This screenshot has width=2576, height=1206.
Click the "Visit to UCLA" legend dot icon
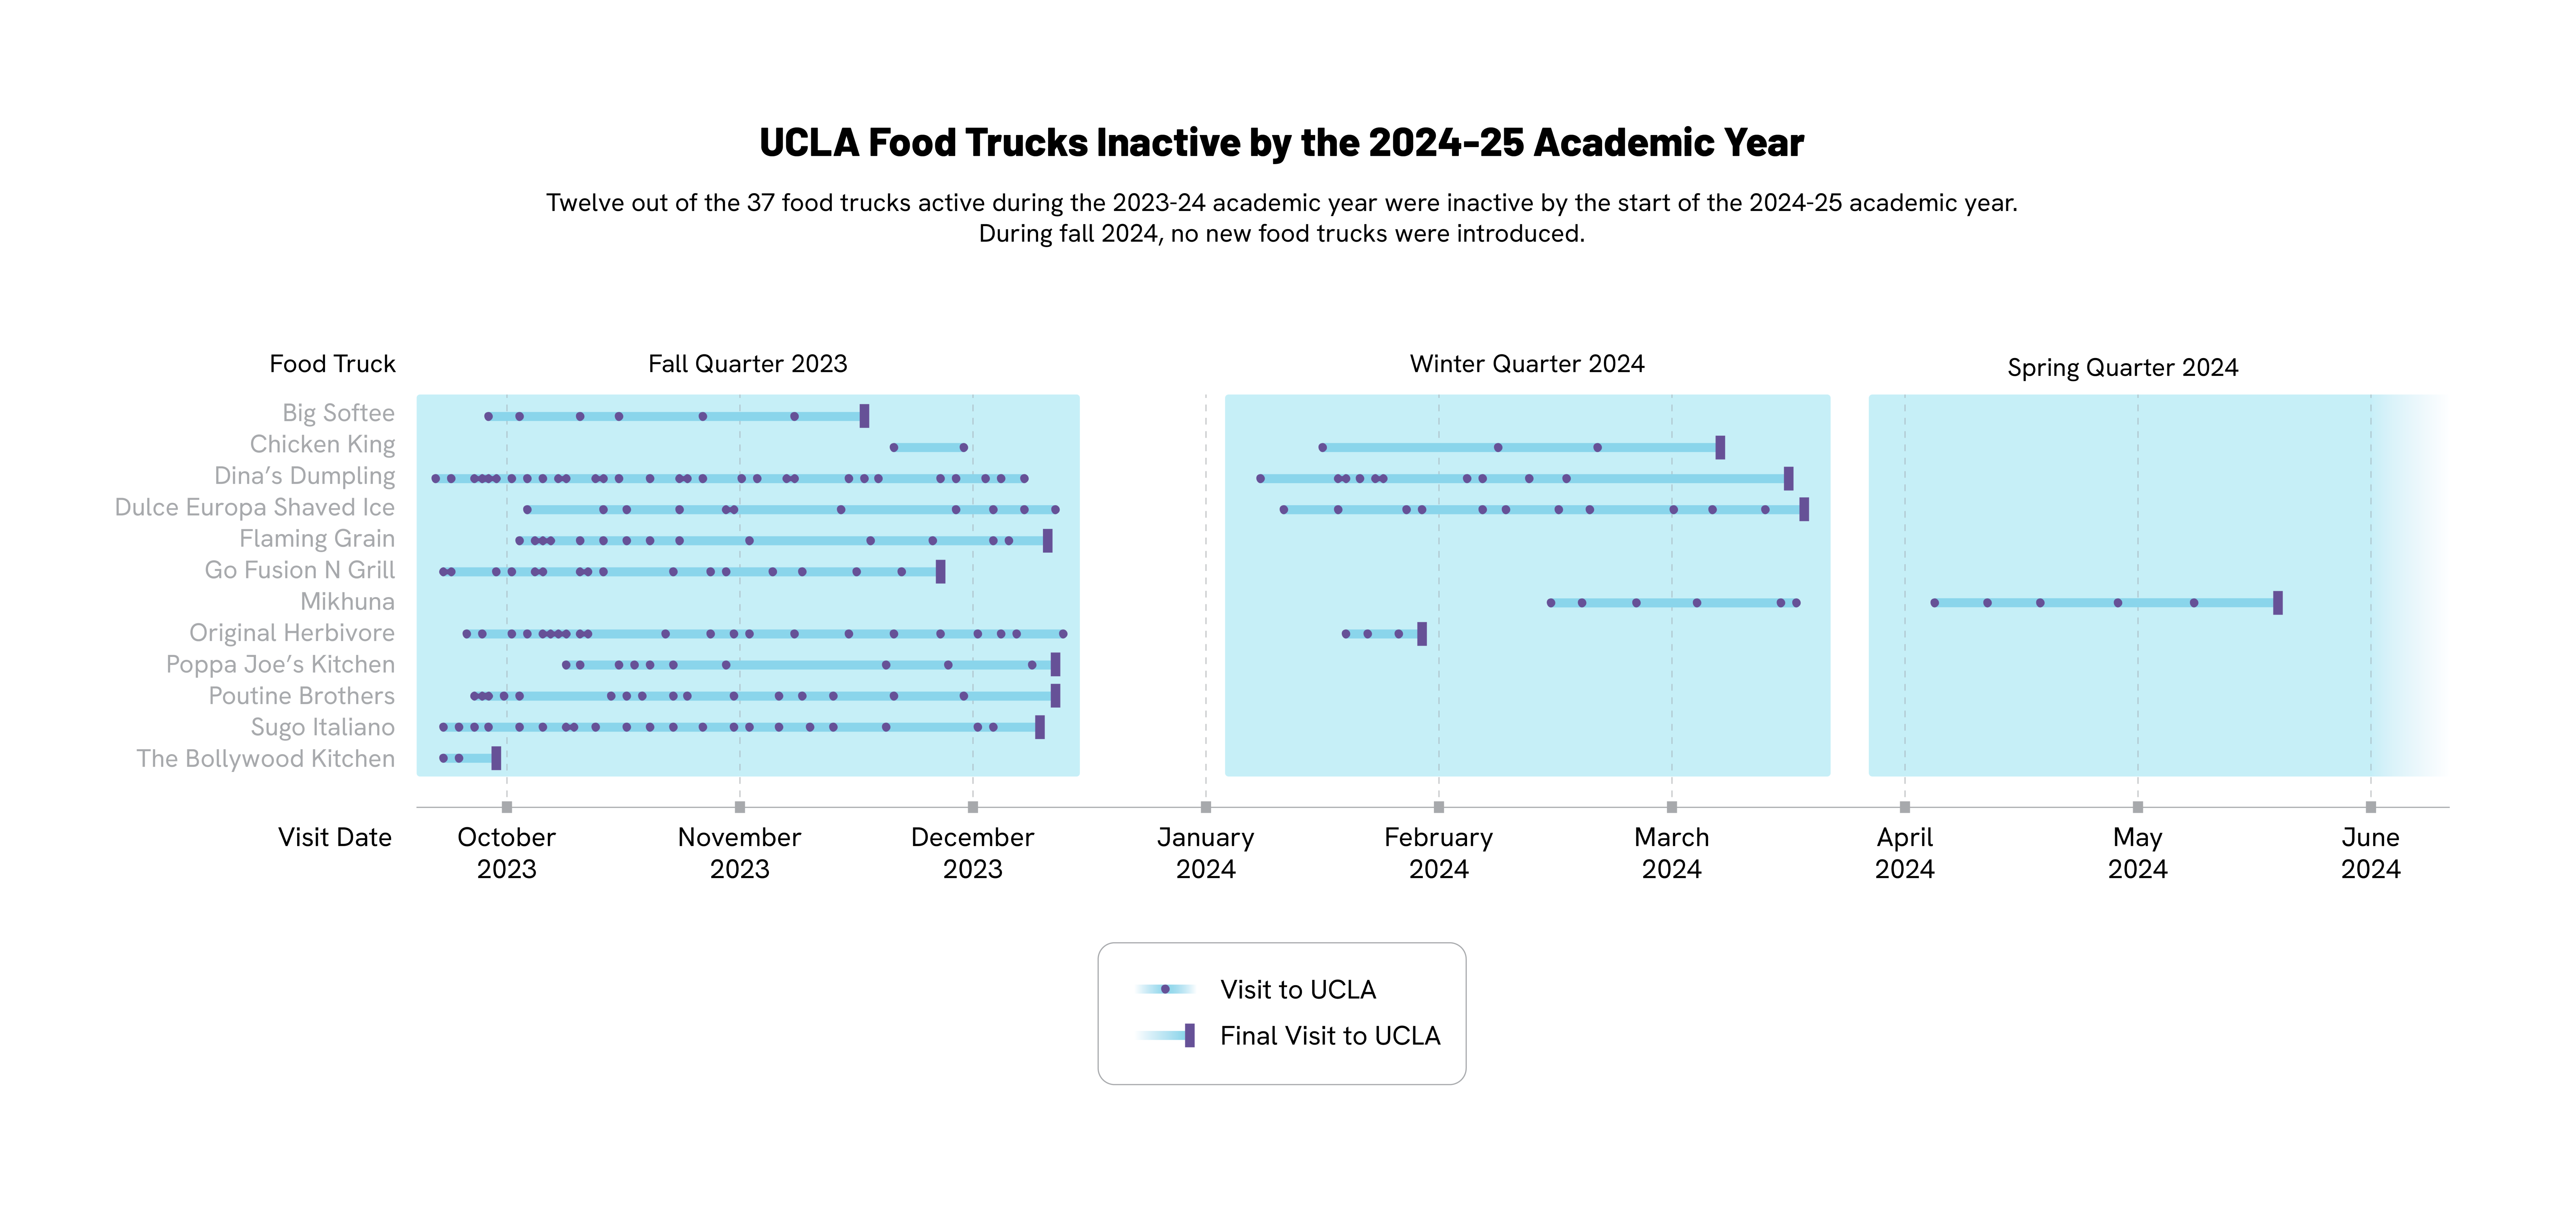pos(1165,989)
